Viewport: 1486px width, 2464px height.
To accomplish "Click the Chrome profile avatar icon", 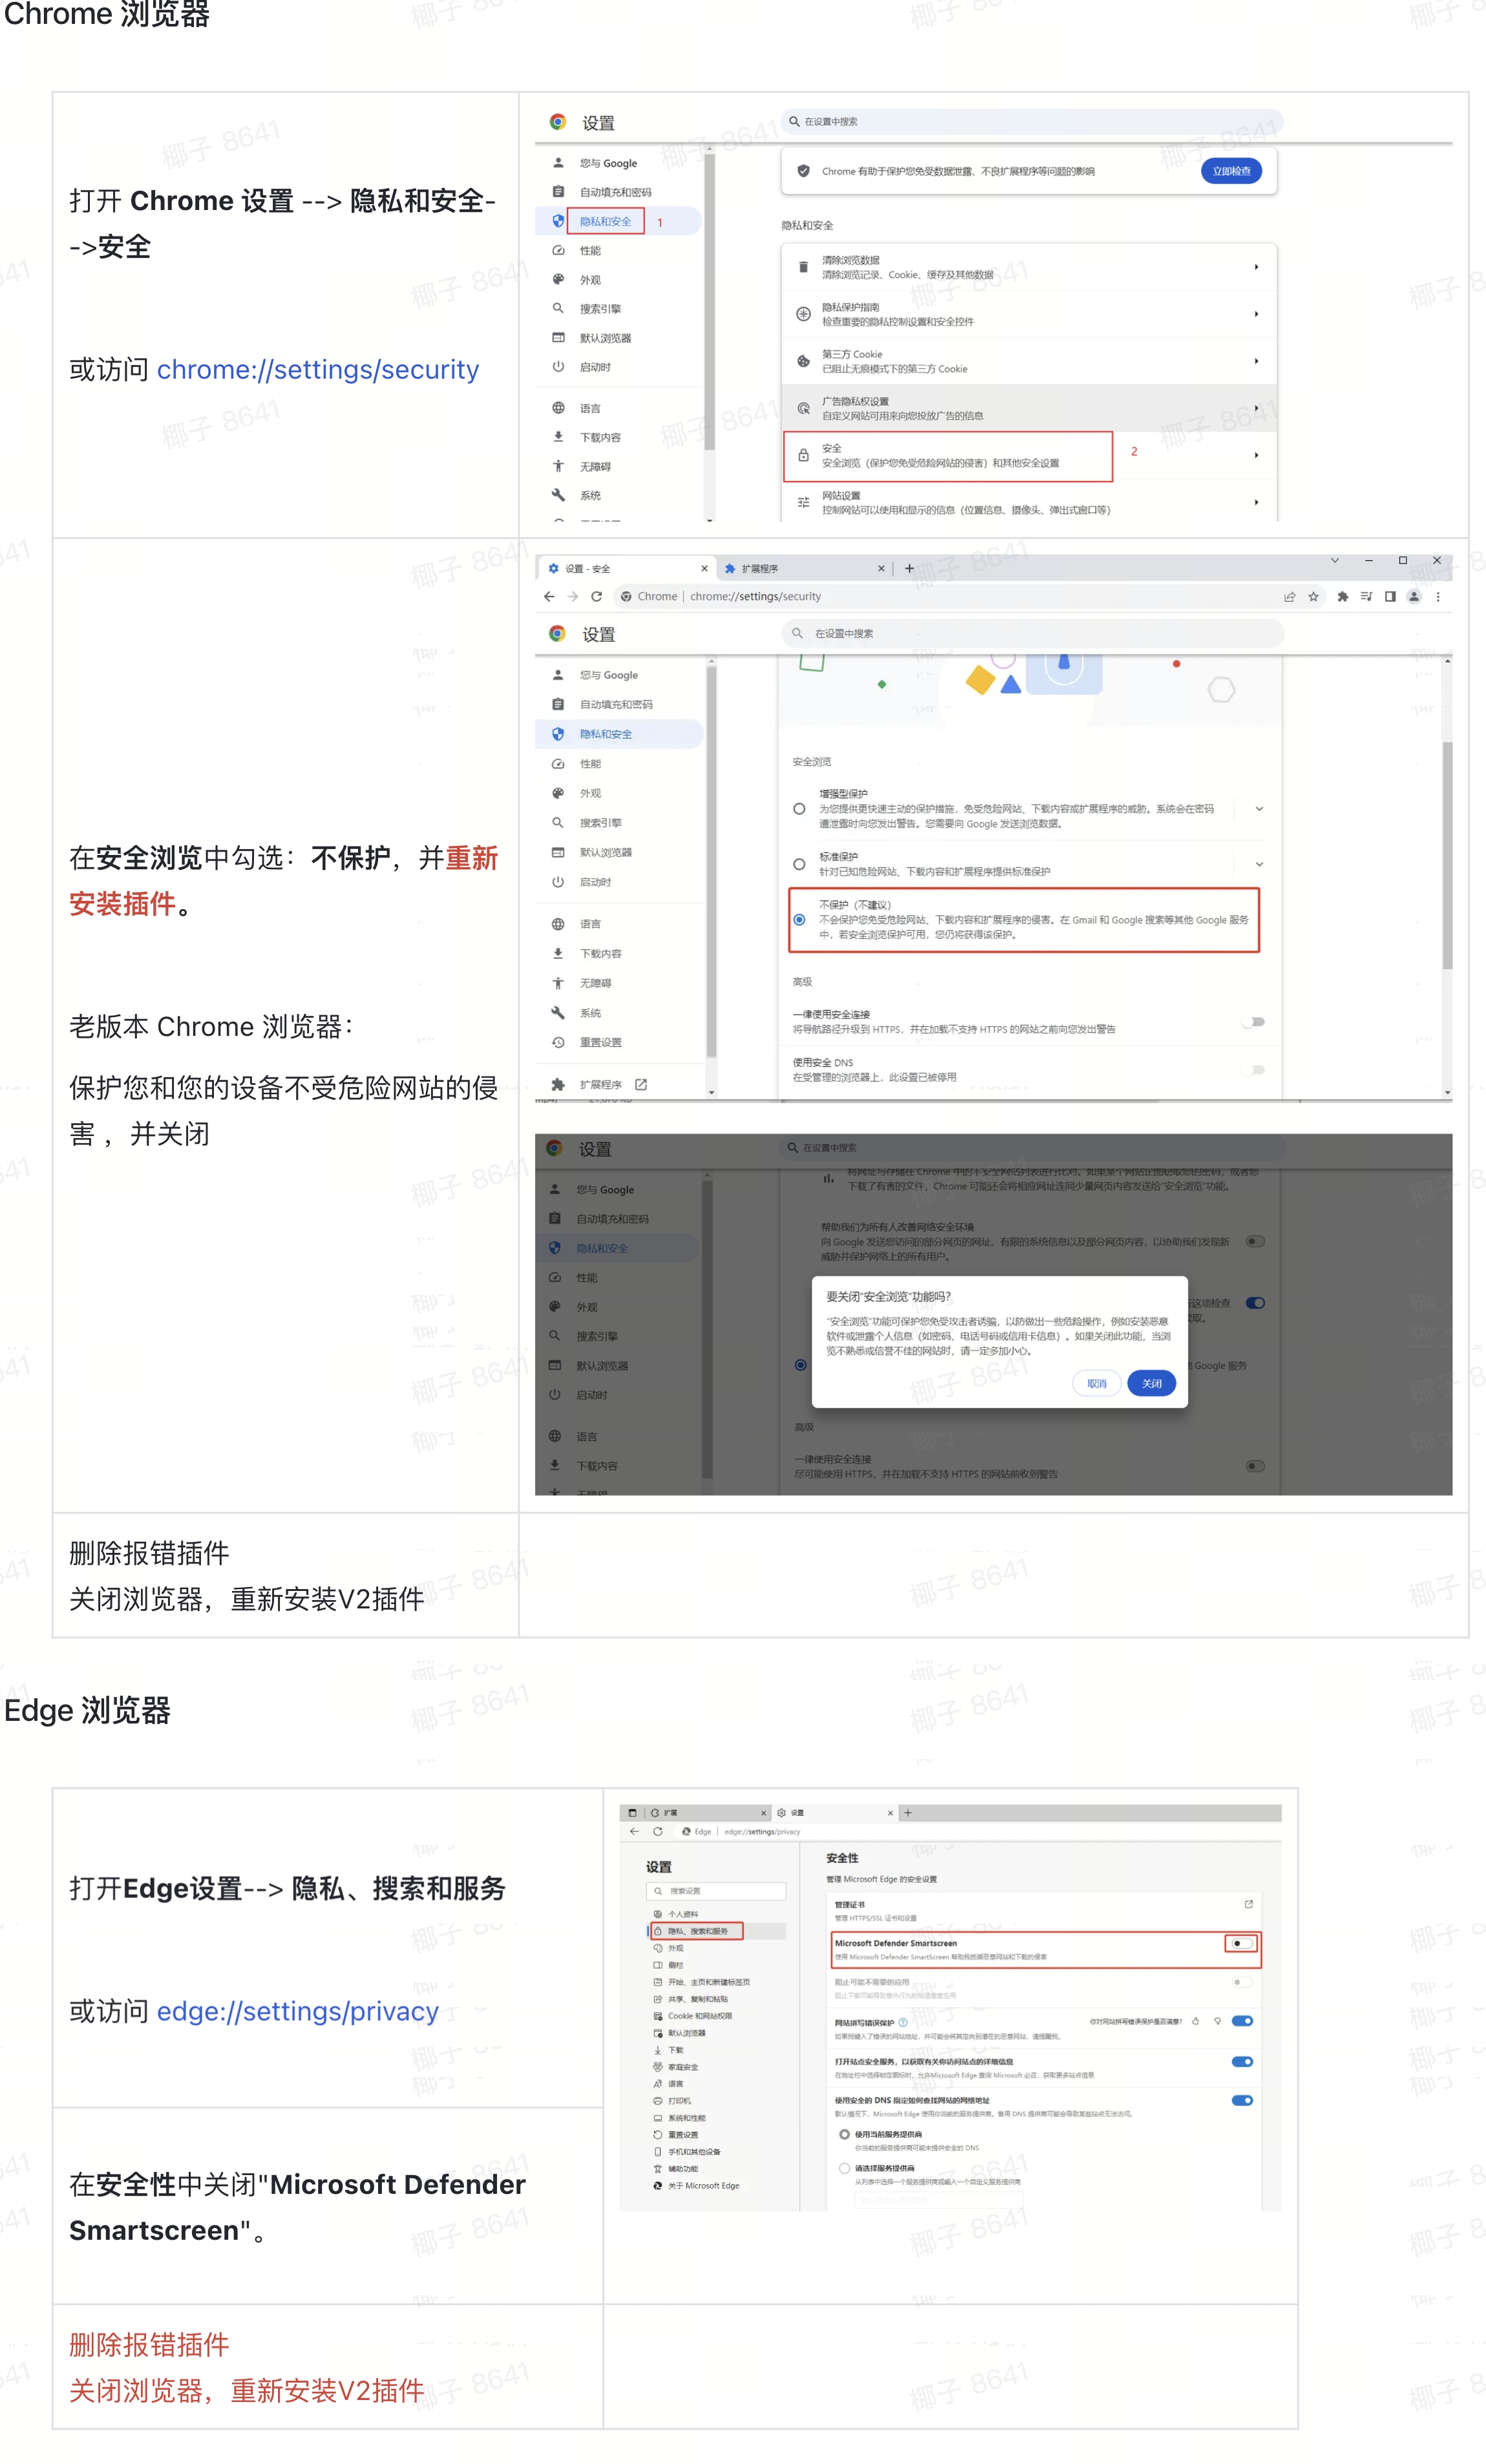I will pos(1413,596).
